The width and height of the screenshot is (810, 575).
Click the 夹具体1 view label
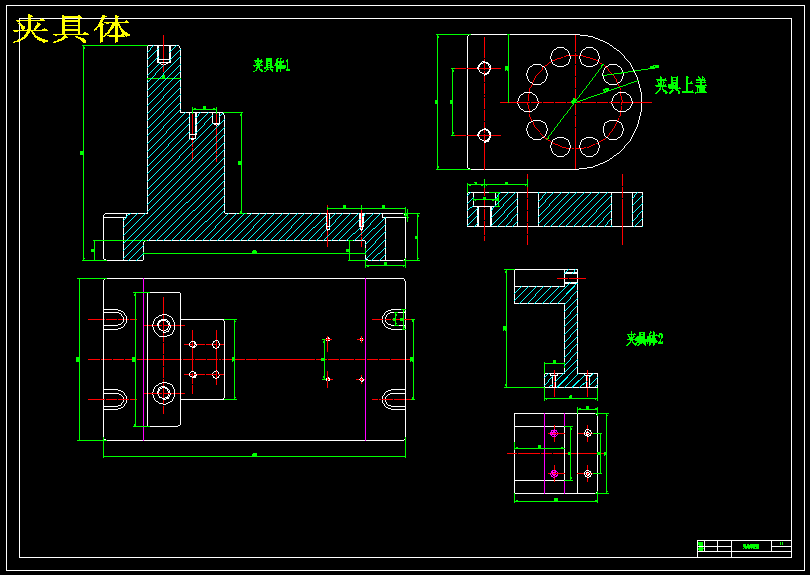(x=272, y=65)
